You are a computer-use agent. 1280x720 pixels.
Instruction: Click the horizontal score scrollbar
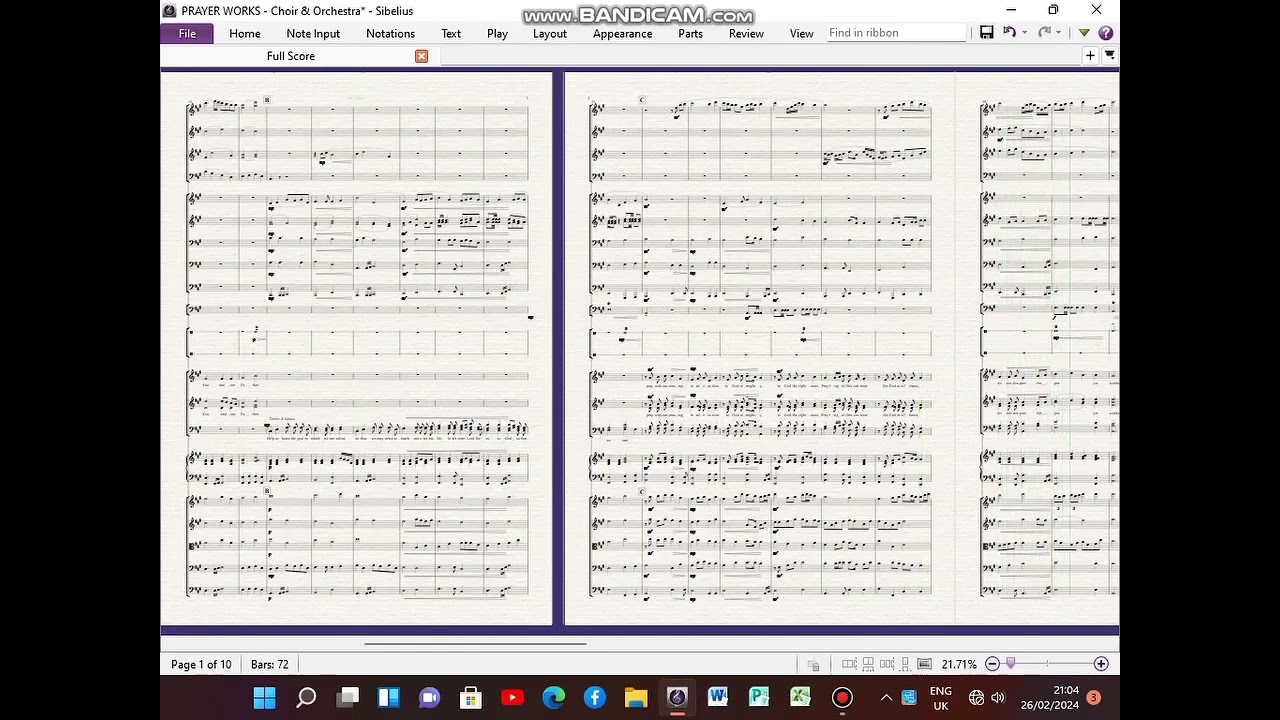(475, 644)
